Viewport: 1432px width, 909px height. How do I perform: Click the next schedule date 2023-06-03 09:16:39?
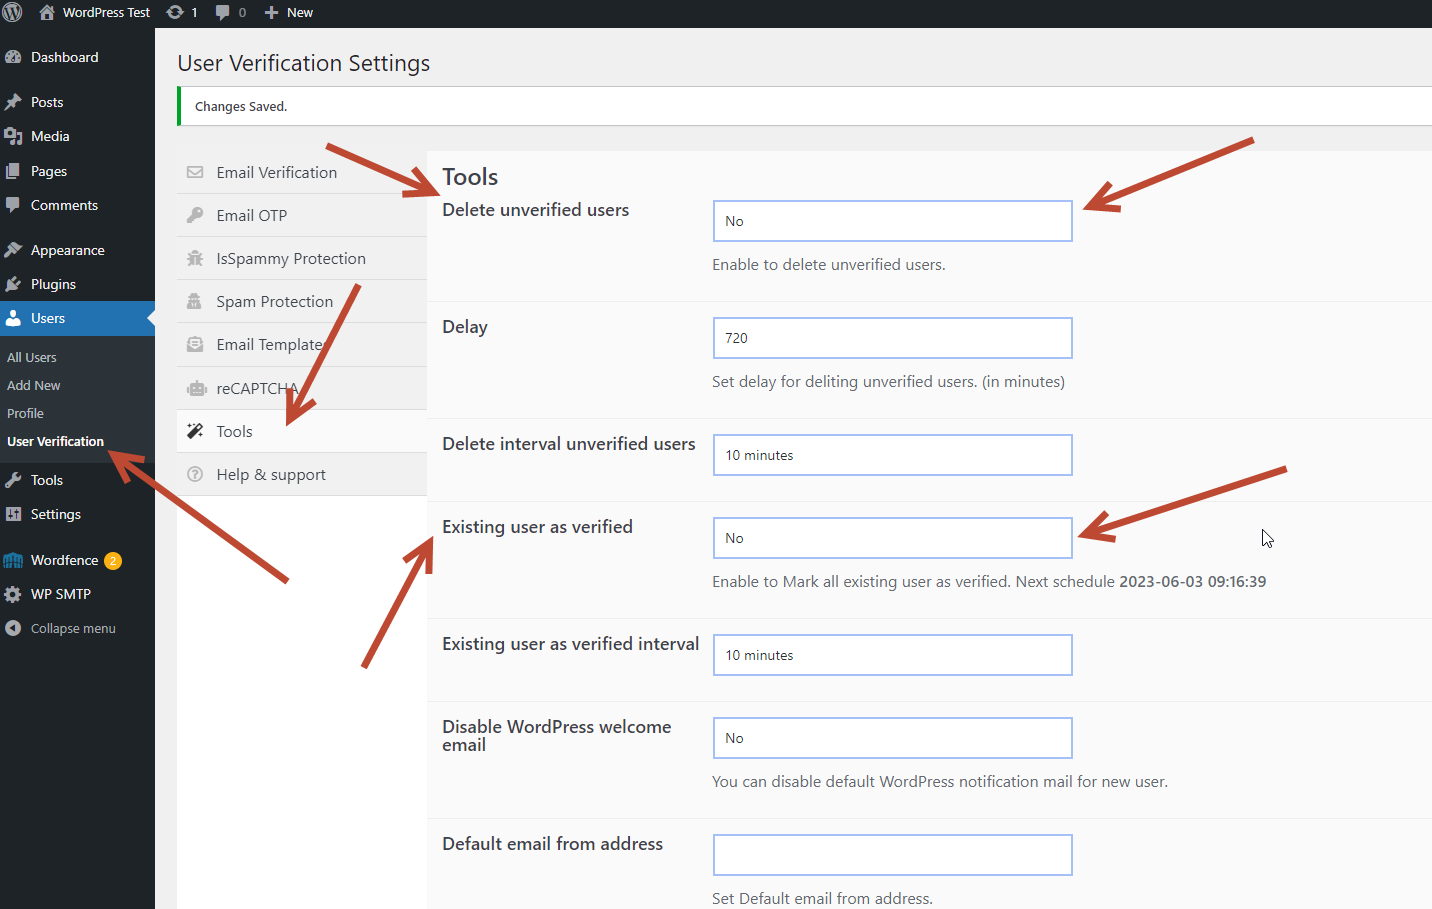pyautogui.click(x=1192, y=581)
